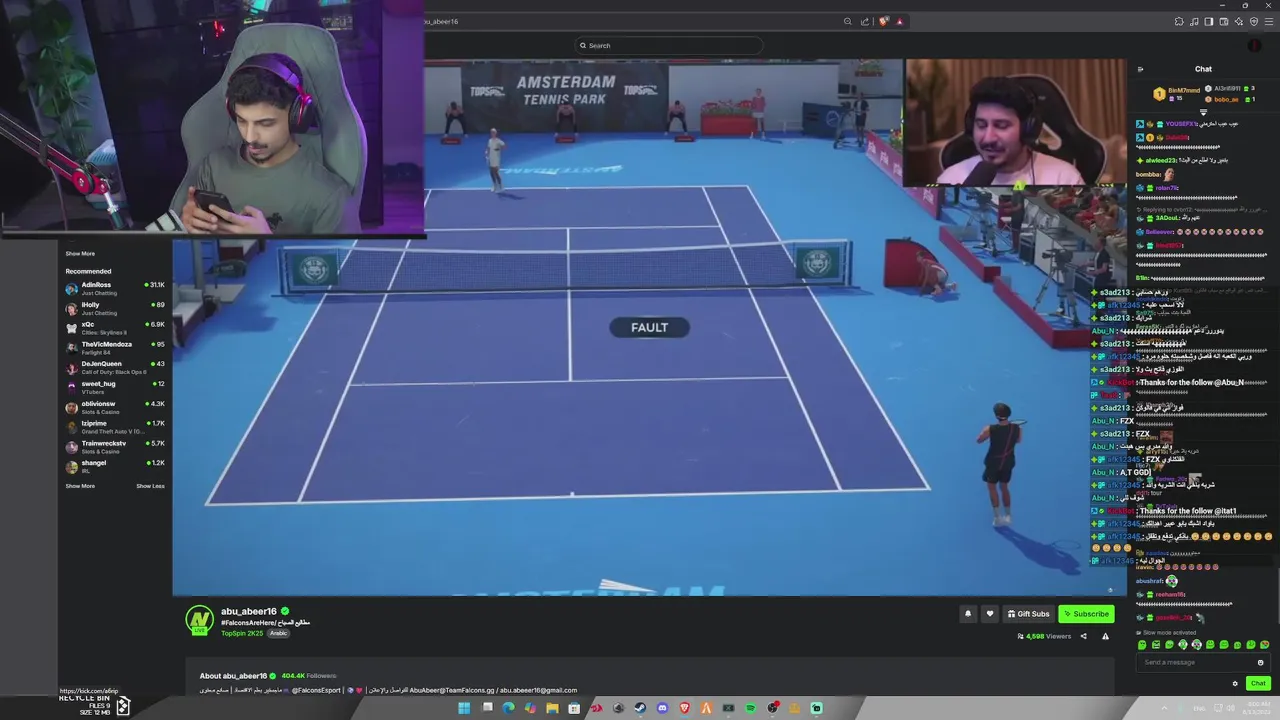Image resolution: width=1280 pixels, height=720 pixels.
Task: Open Brave Leo AI sparkle icon
Action: 1239,22
